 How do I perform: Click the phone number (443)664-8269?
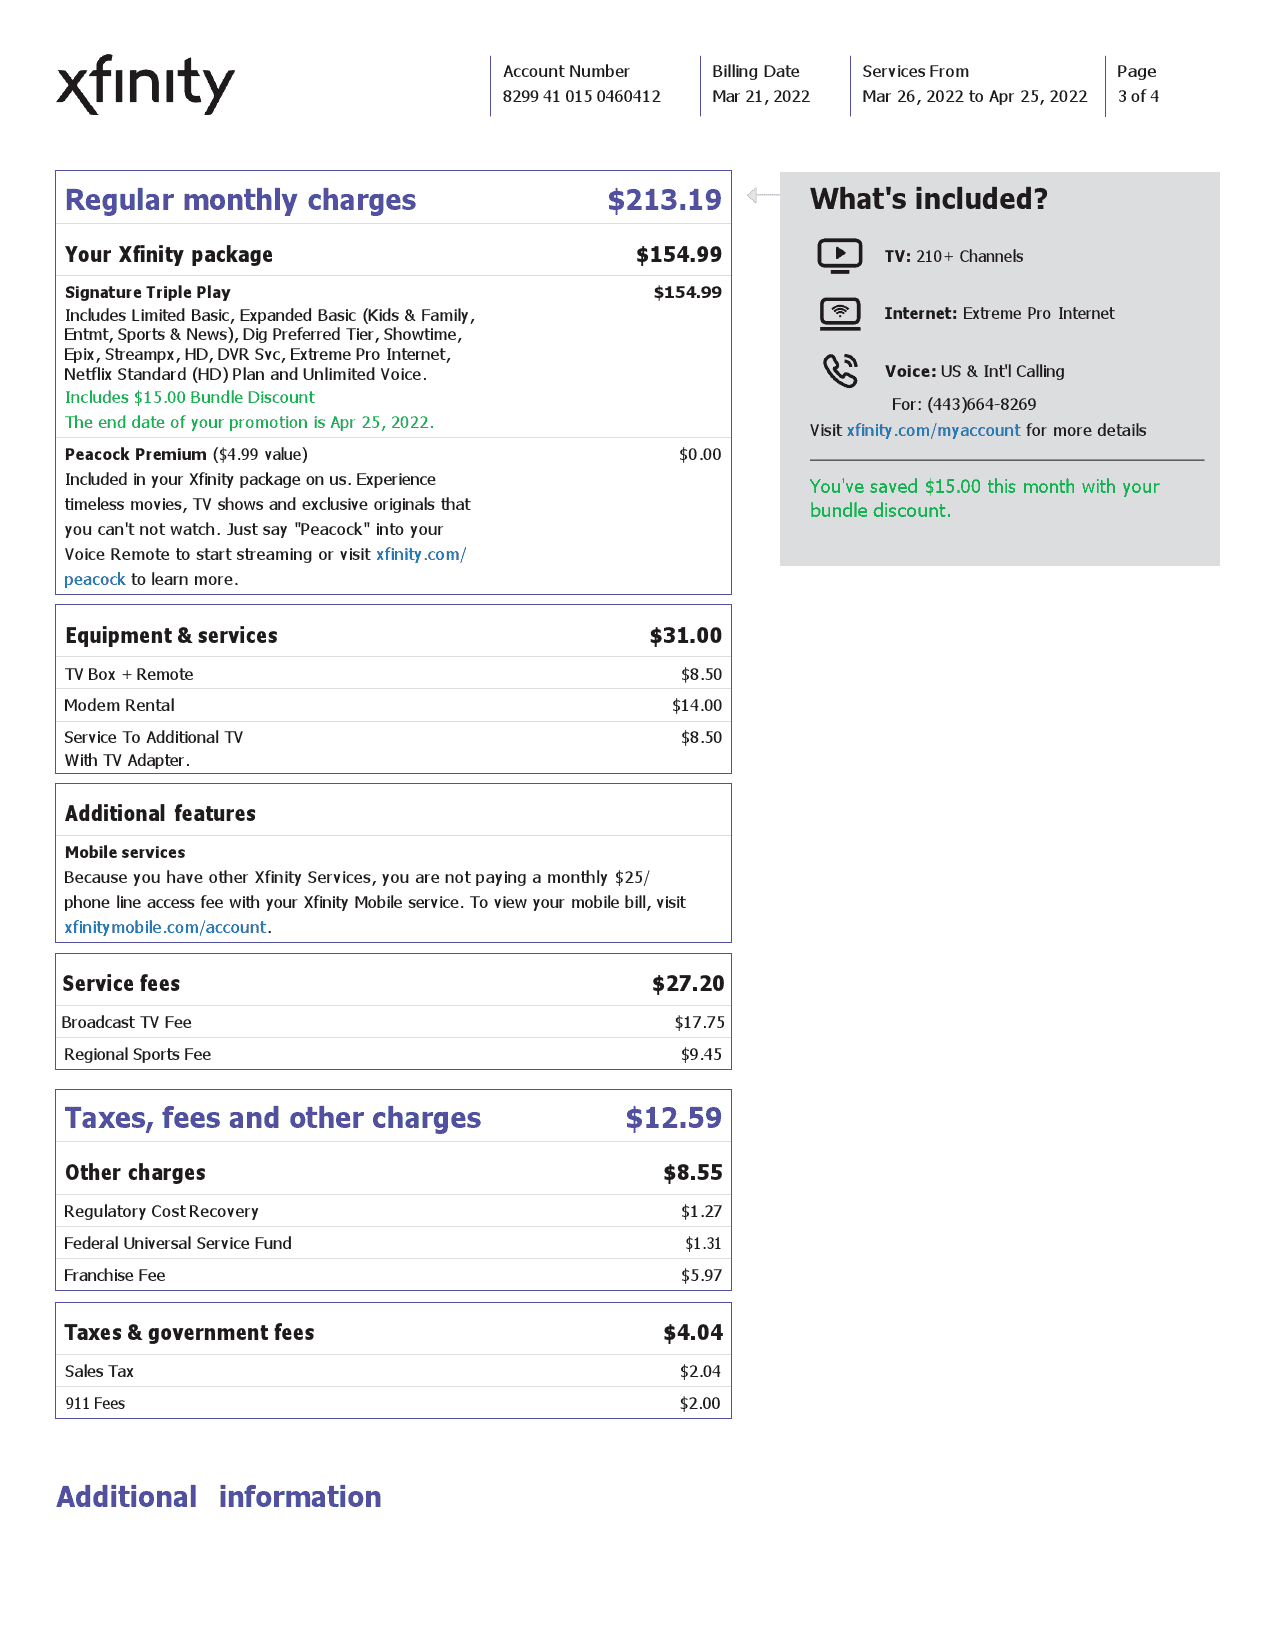(x=981, y=404)
